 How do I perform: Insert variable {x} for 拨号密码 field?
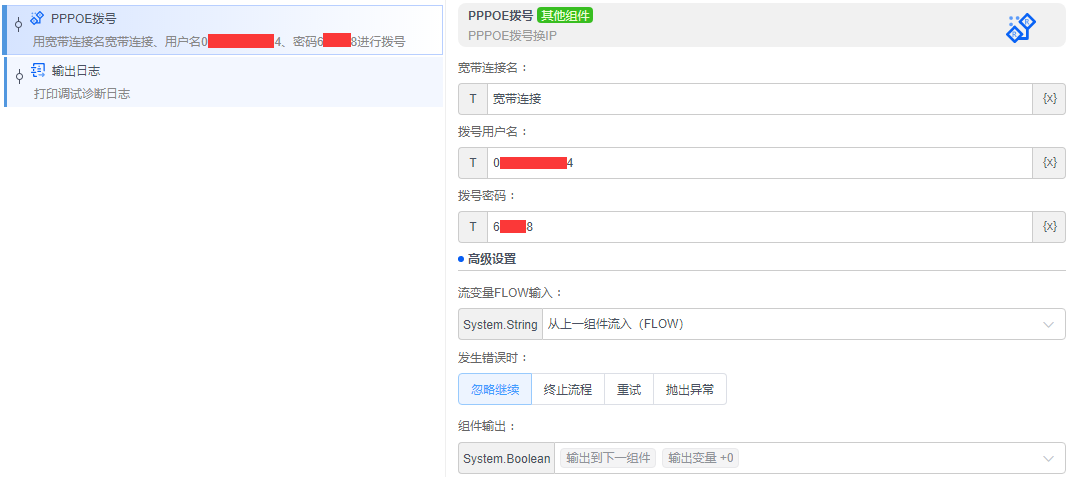1049,227
